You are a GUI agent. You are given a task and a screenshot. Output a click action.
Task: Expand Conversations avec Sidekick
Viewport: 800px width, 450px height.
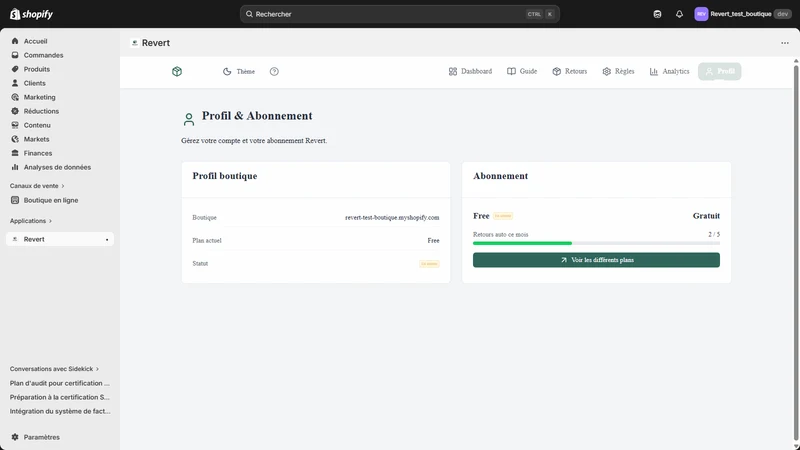tap(54, 369)
